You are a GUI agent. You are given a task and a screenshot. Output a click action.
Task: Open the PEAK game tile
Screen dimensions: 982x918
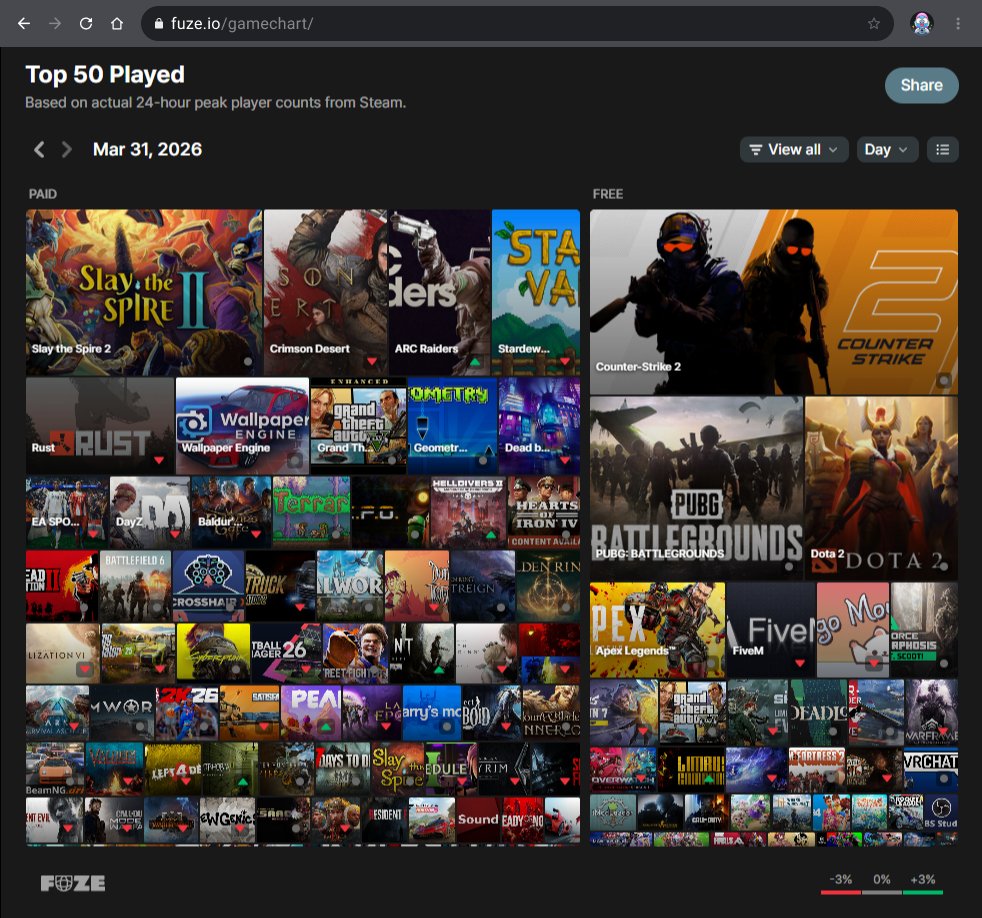pyautogui.click(x=311, y=713)
